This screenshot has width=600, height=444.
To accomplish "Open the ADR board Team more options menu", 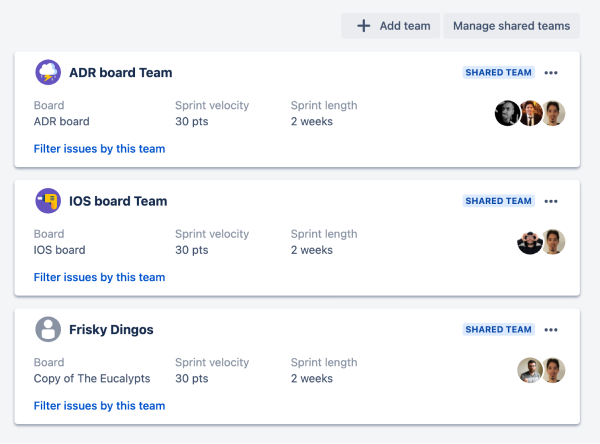I will coord(551,73).
